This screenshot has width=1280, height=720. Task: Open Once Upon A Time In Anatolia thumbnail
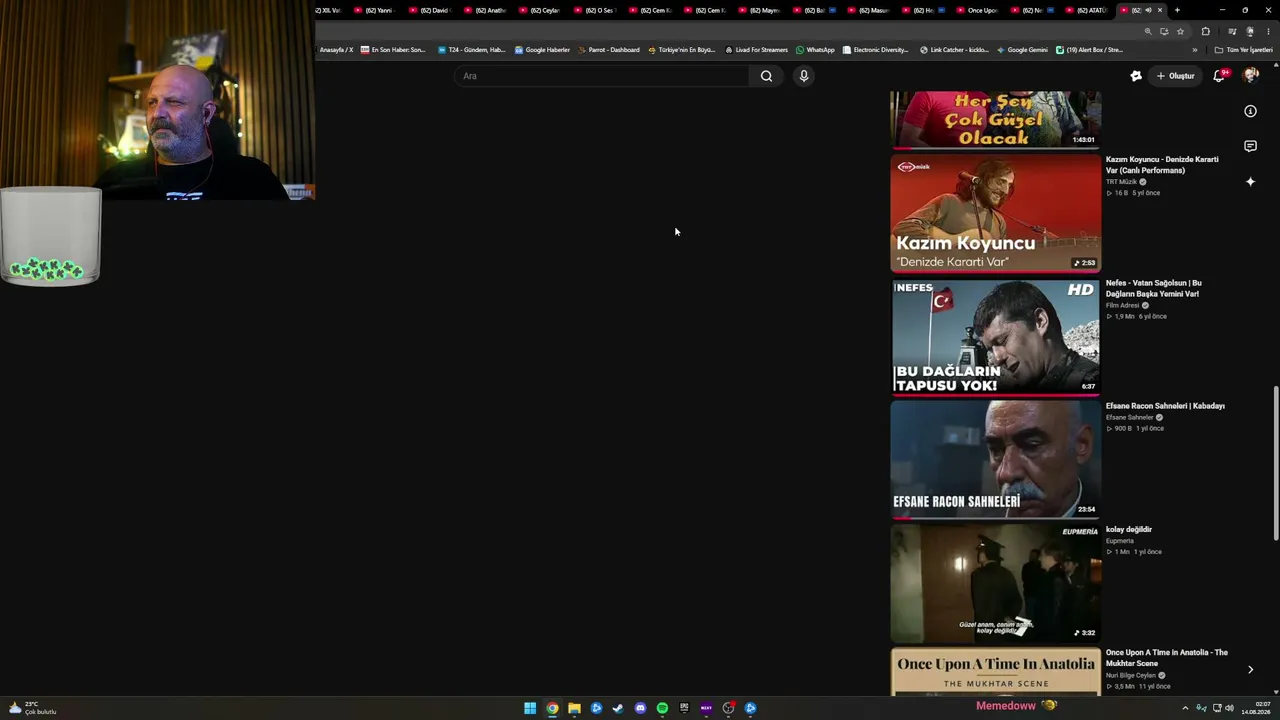click(996, 672)
